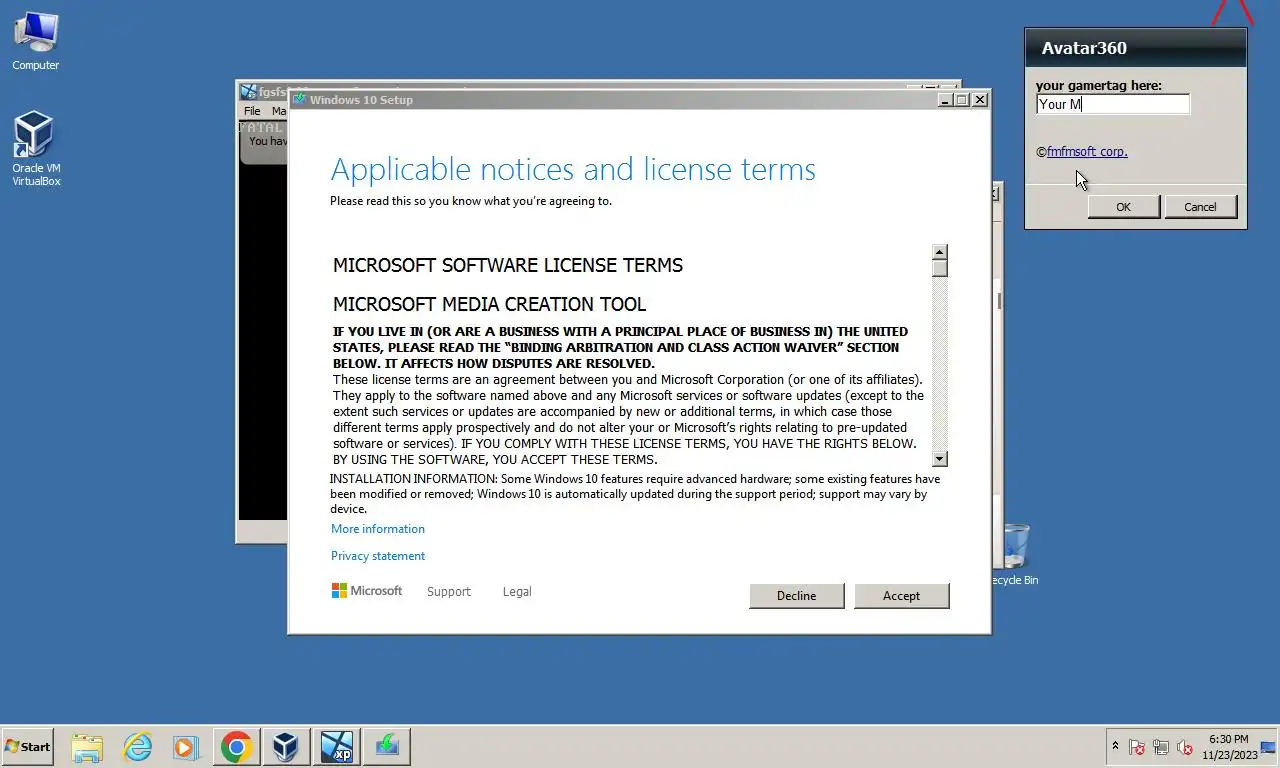Click OK in the Avatar360 dialog
Image resolution: width=1280 pixels, height=768 pixels.
point(1123,207)
